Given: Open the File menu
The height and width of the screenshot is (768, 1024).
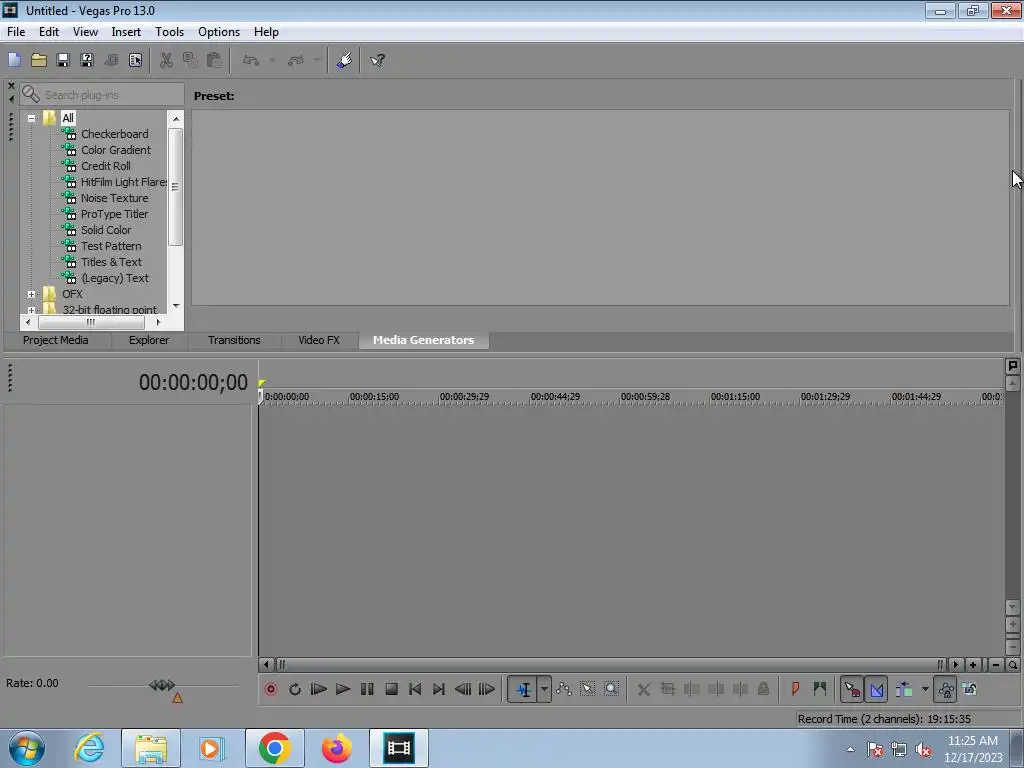Looking at the screenshot, I should pos(16,32).
